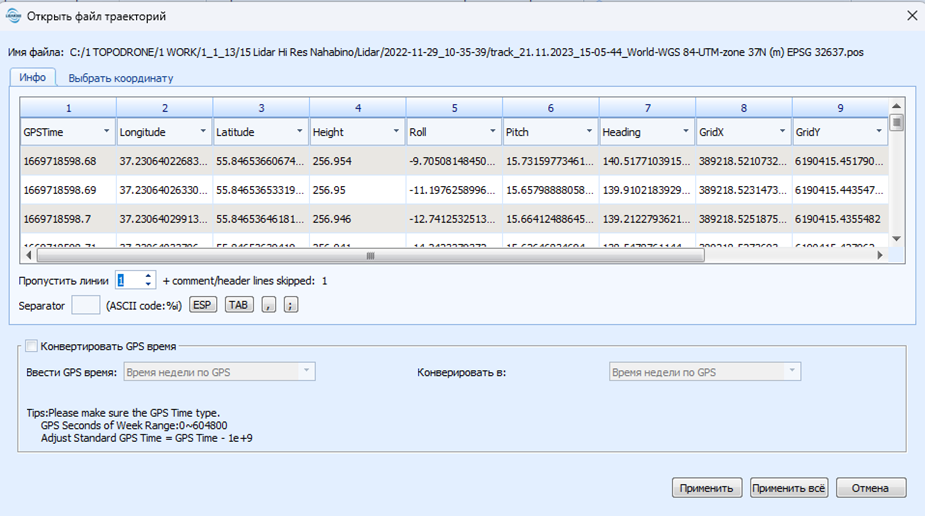
Task: Click the ESP separator button
Action: tap(202, 305)
